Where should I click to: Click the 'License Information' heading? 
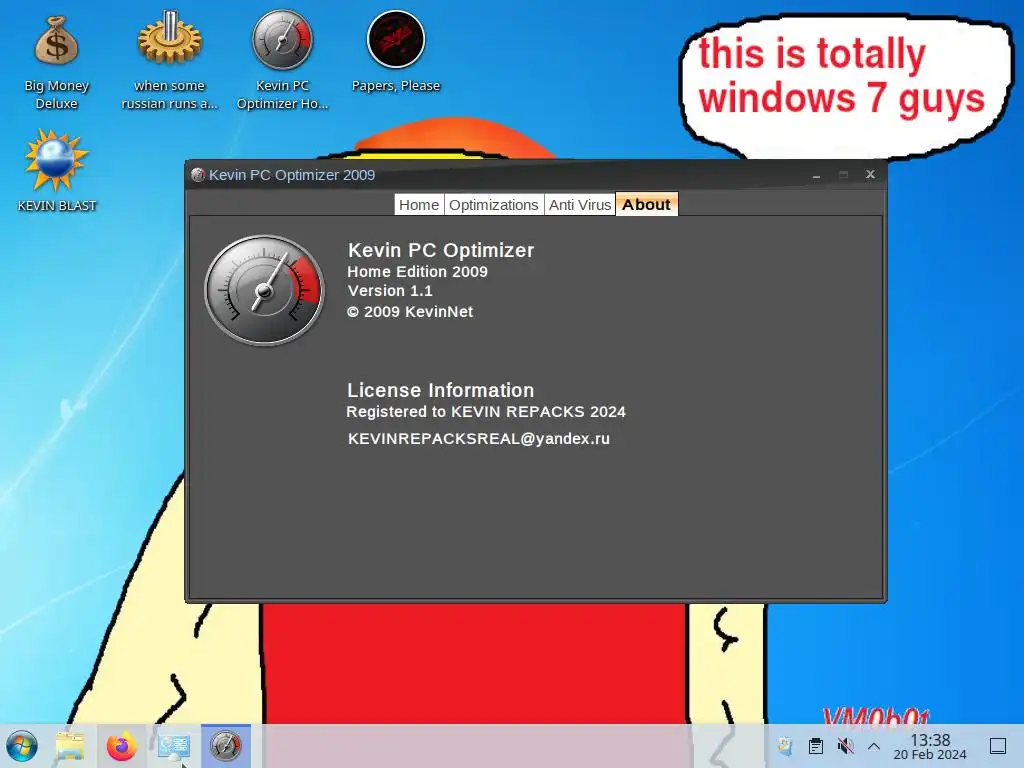coord(440,391)
